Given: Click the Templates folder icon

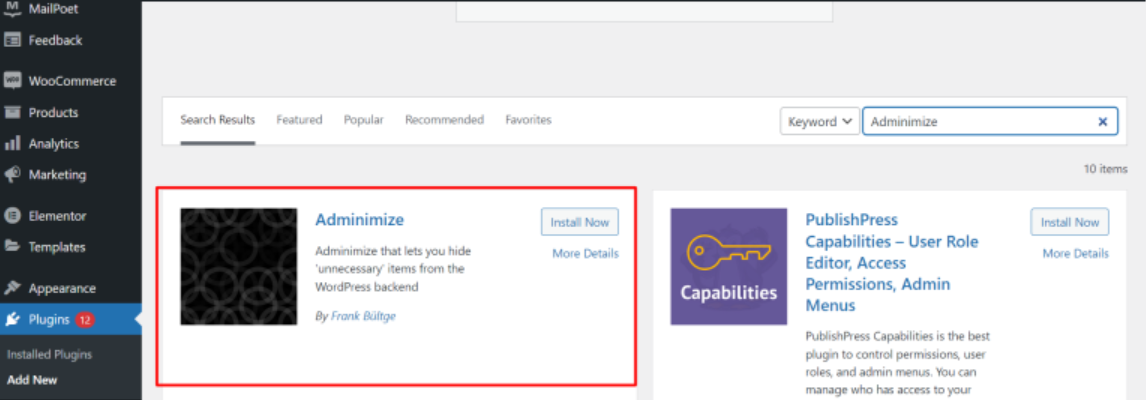Looking at the screenshot, I should pyautogui.click(x=12, y=247).
